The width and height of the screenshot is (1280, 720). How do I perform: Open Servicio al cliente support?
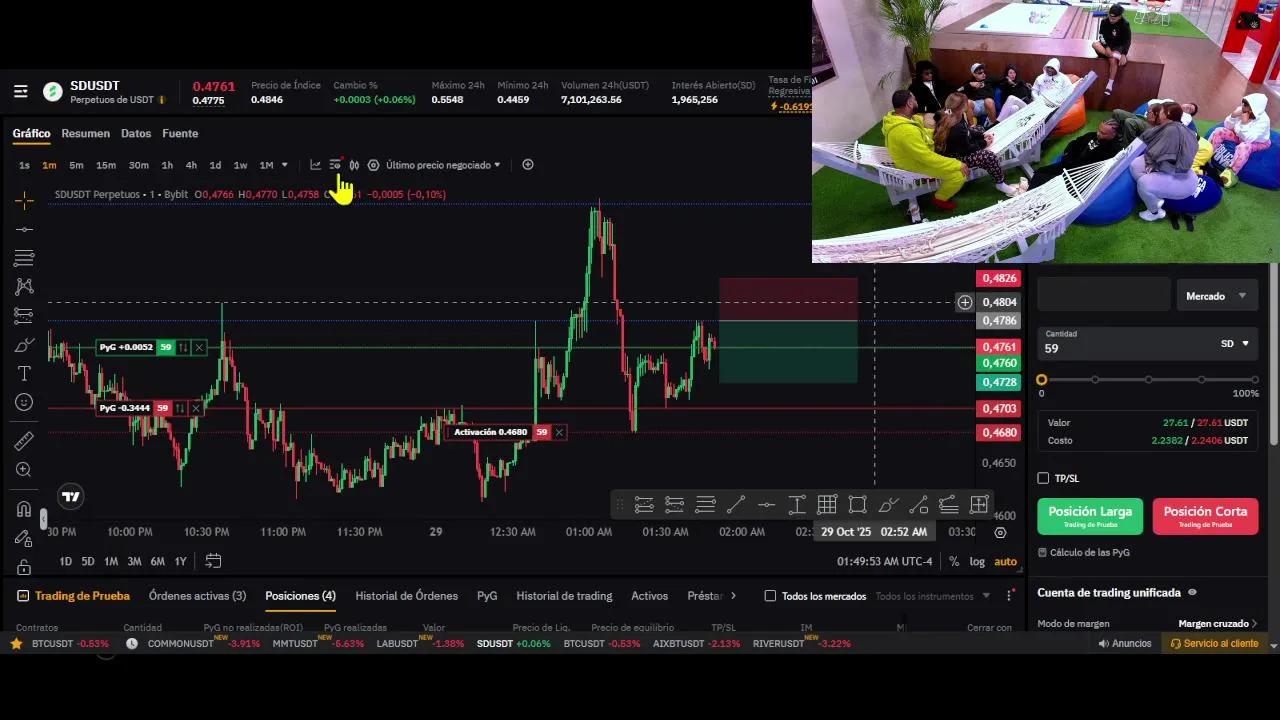pos(1214,644)
